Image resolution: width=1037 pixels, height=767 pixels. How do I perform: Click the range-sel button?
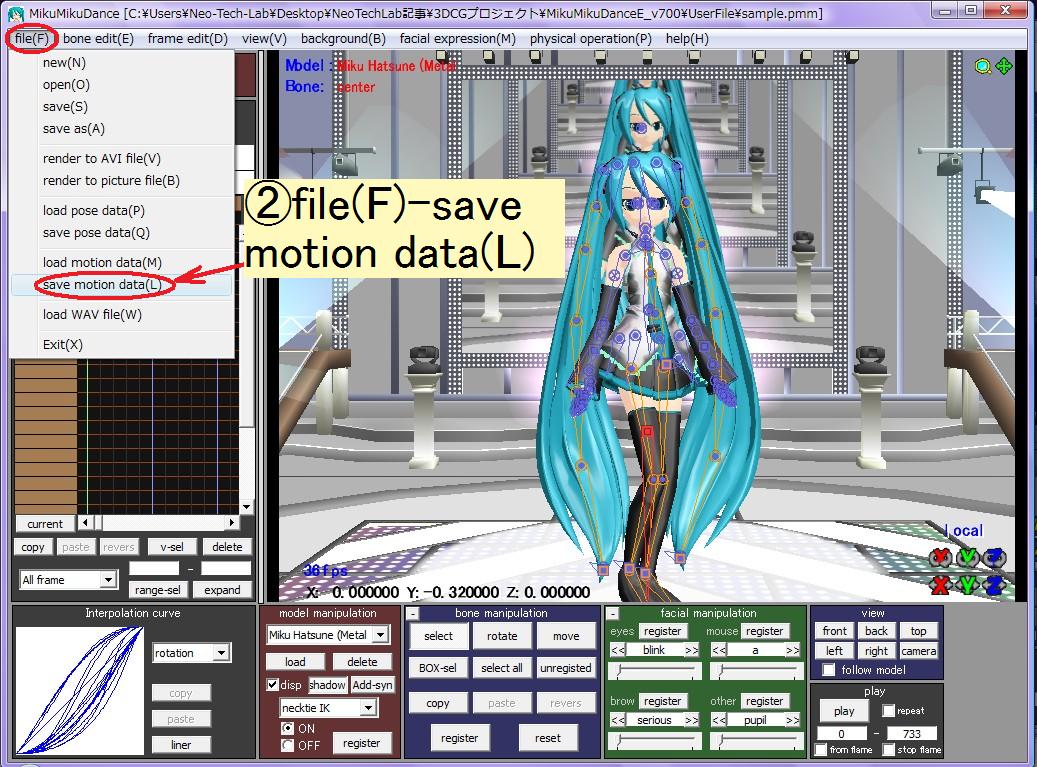coord(157,590)
